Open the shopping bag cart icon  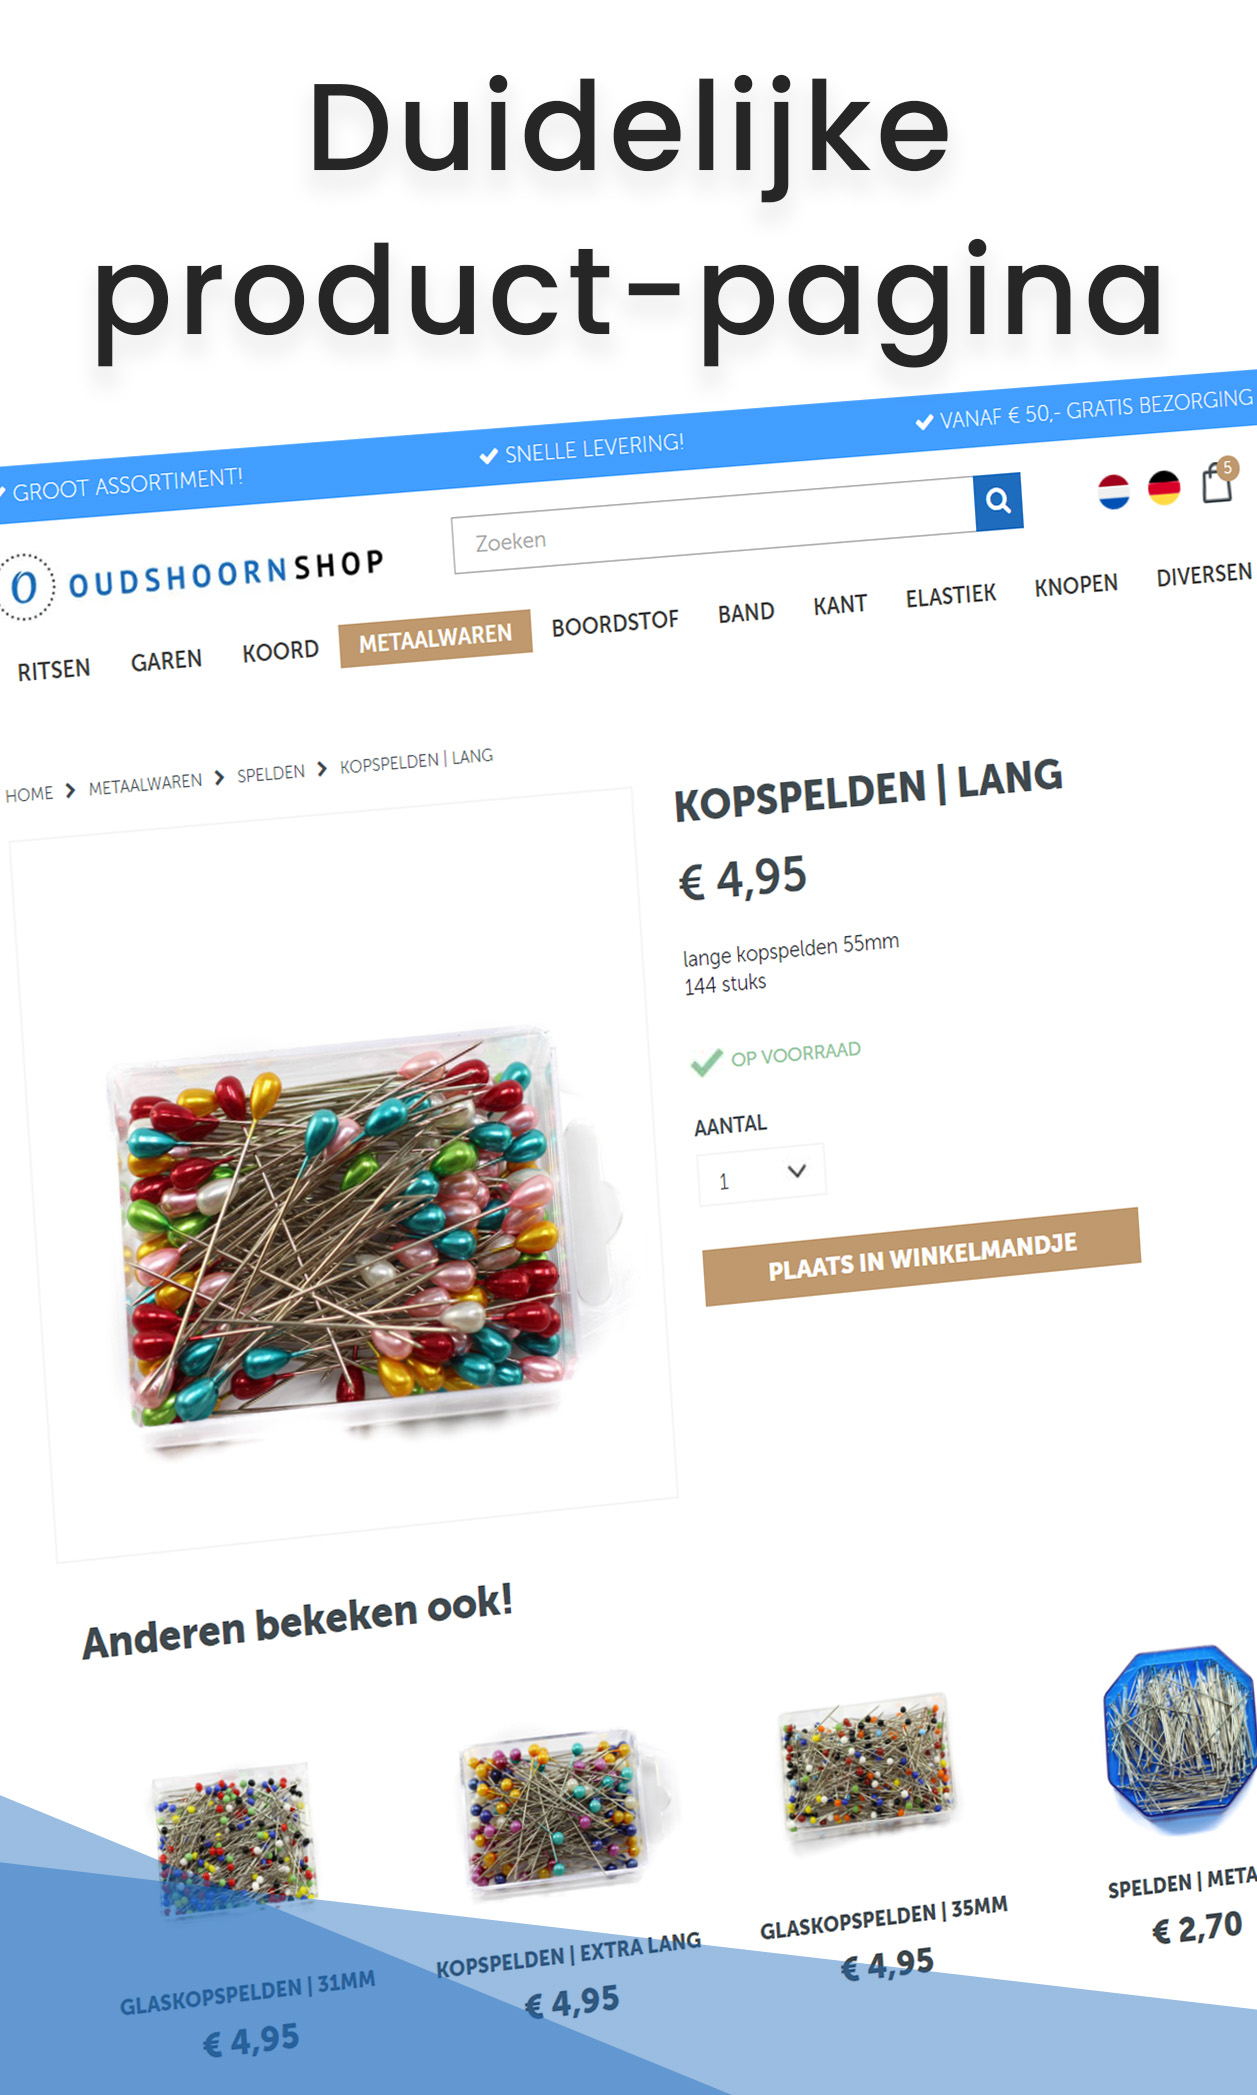[1218, 482]
